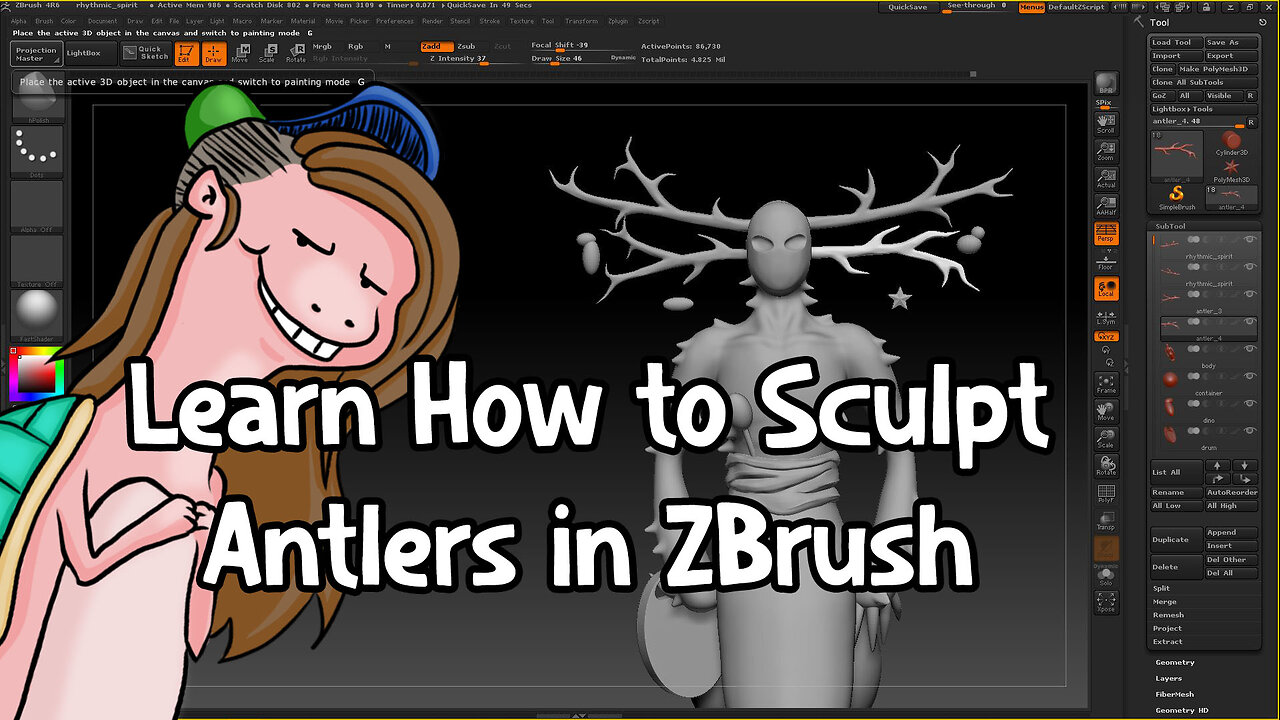
Task: Toggle Transp transparency
Action: coord(1106,521)
